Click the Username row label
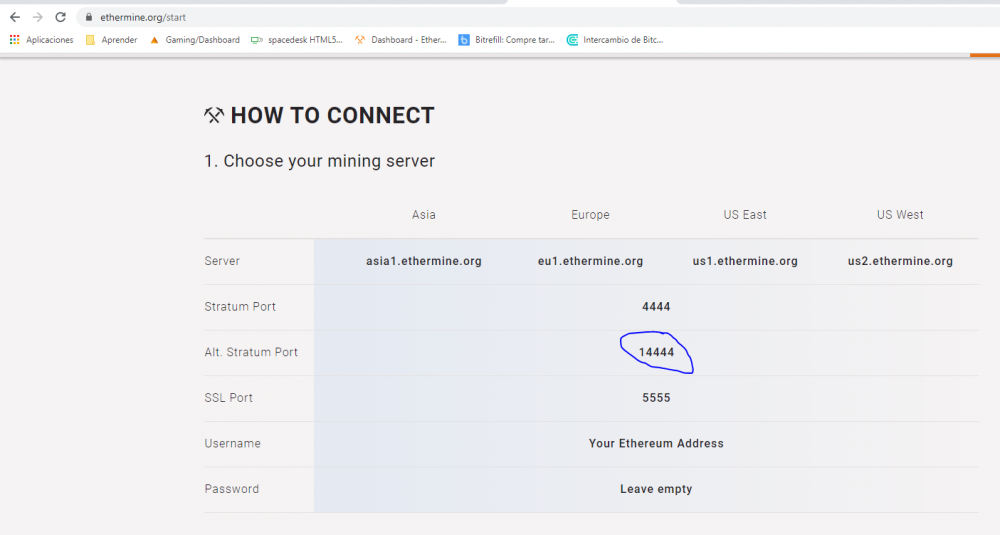The height and width of the screenshot is (535, 1000). (x=232, y=443)
